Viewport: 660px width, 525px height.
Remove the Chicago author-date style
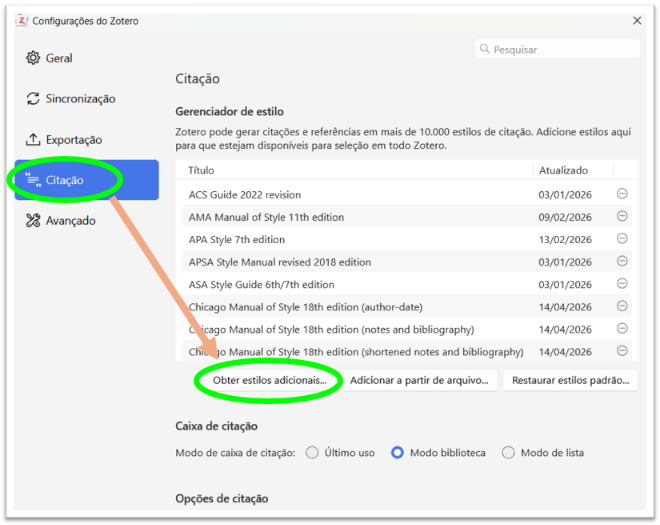[x=622, y=306]
